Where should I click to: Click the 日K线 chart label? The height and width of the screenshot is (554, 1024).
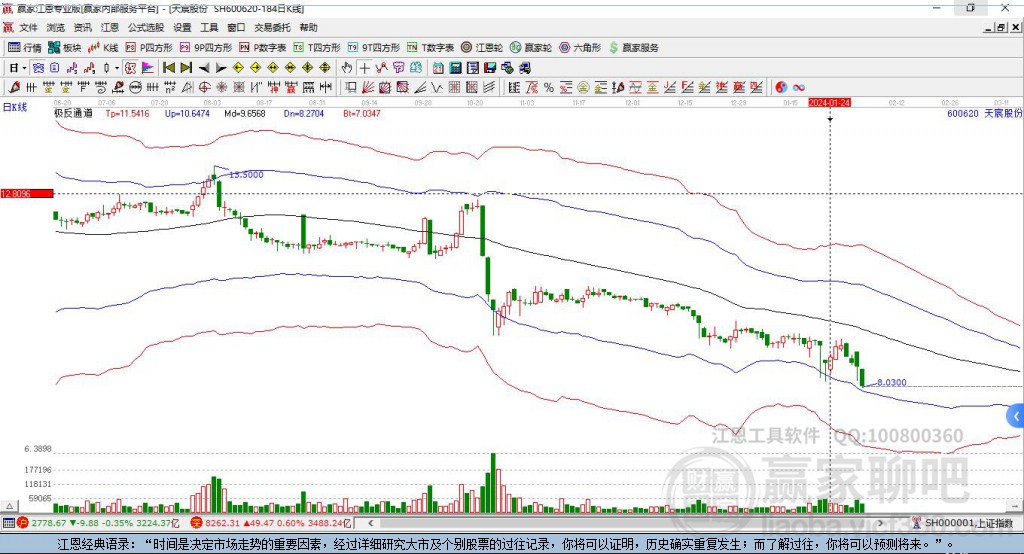click(15, 108)
